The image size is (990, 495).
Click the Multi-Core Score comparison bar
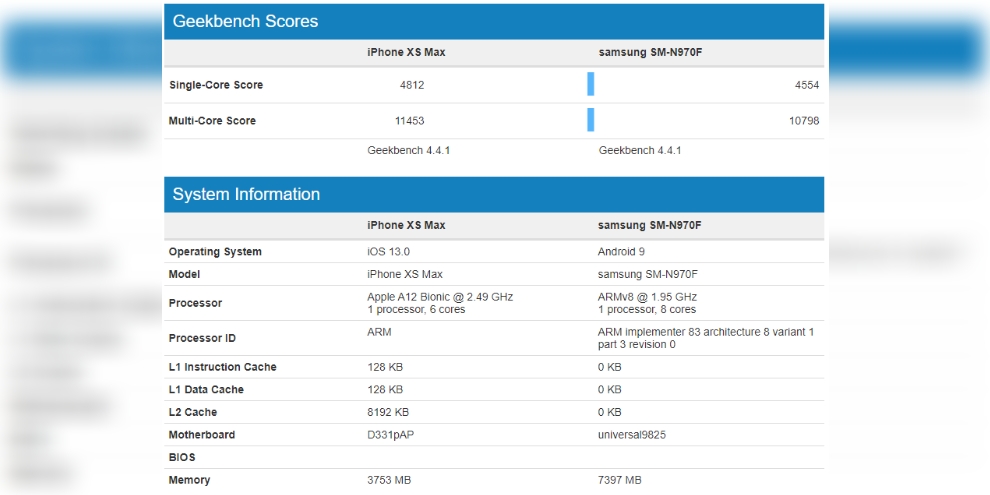pos(590,120)
